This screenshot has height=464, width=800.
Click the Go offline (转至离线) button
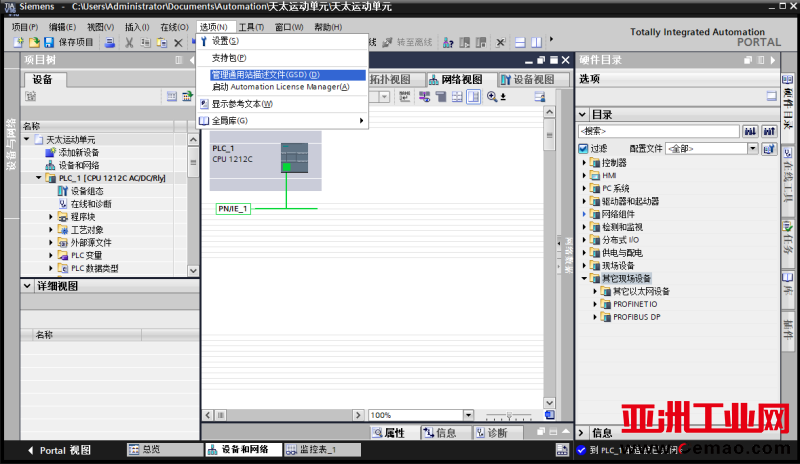pyautogui.click(x=408, y=42)
